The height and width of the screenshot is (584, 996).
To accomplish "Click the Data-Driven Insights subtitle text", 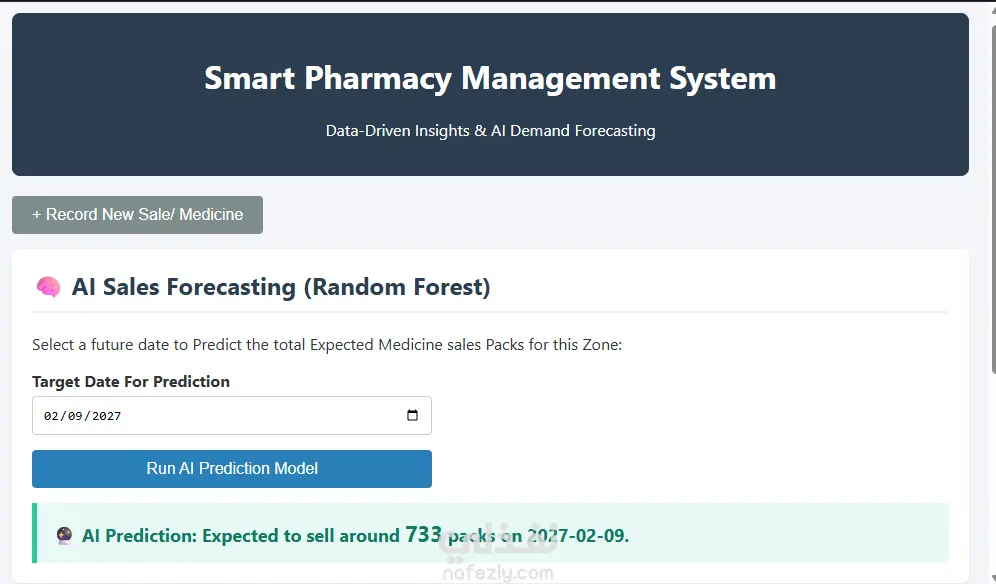I will (490, 131).
